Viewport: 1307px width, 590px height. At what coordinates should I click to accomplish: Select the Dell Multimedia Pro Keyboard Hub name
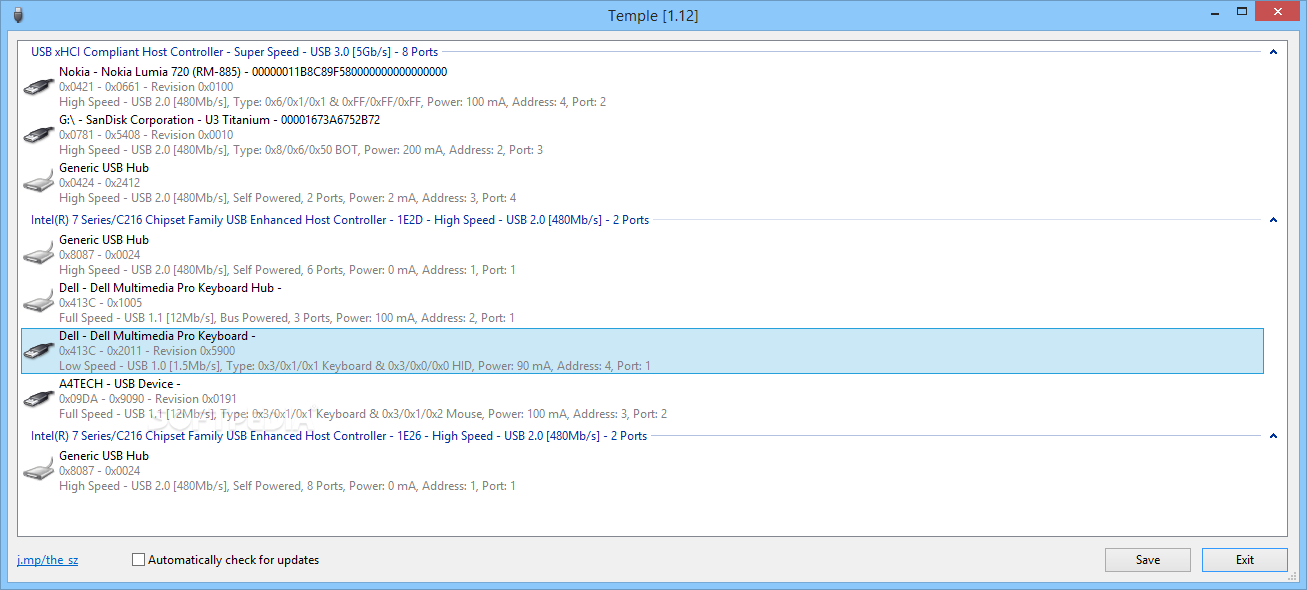[x=170, y=288]
